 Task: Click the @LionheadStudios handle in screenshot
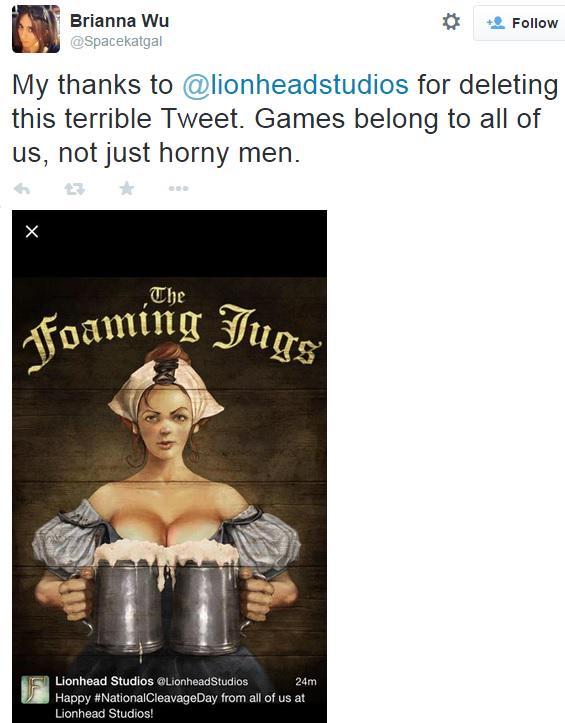click(202, 682)
